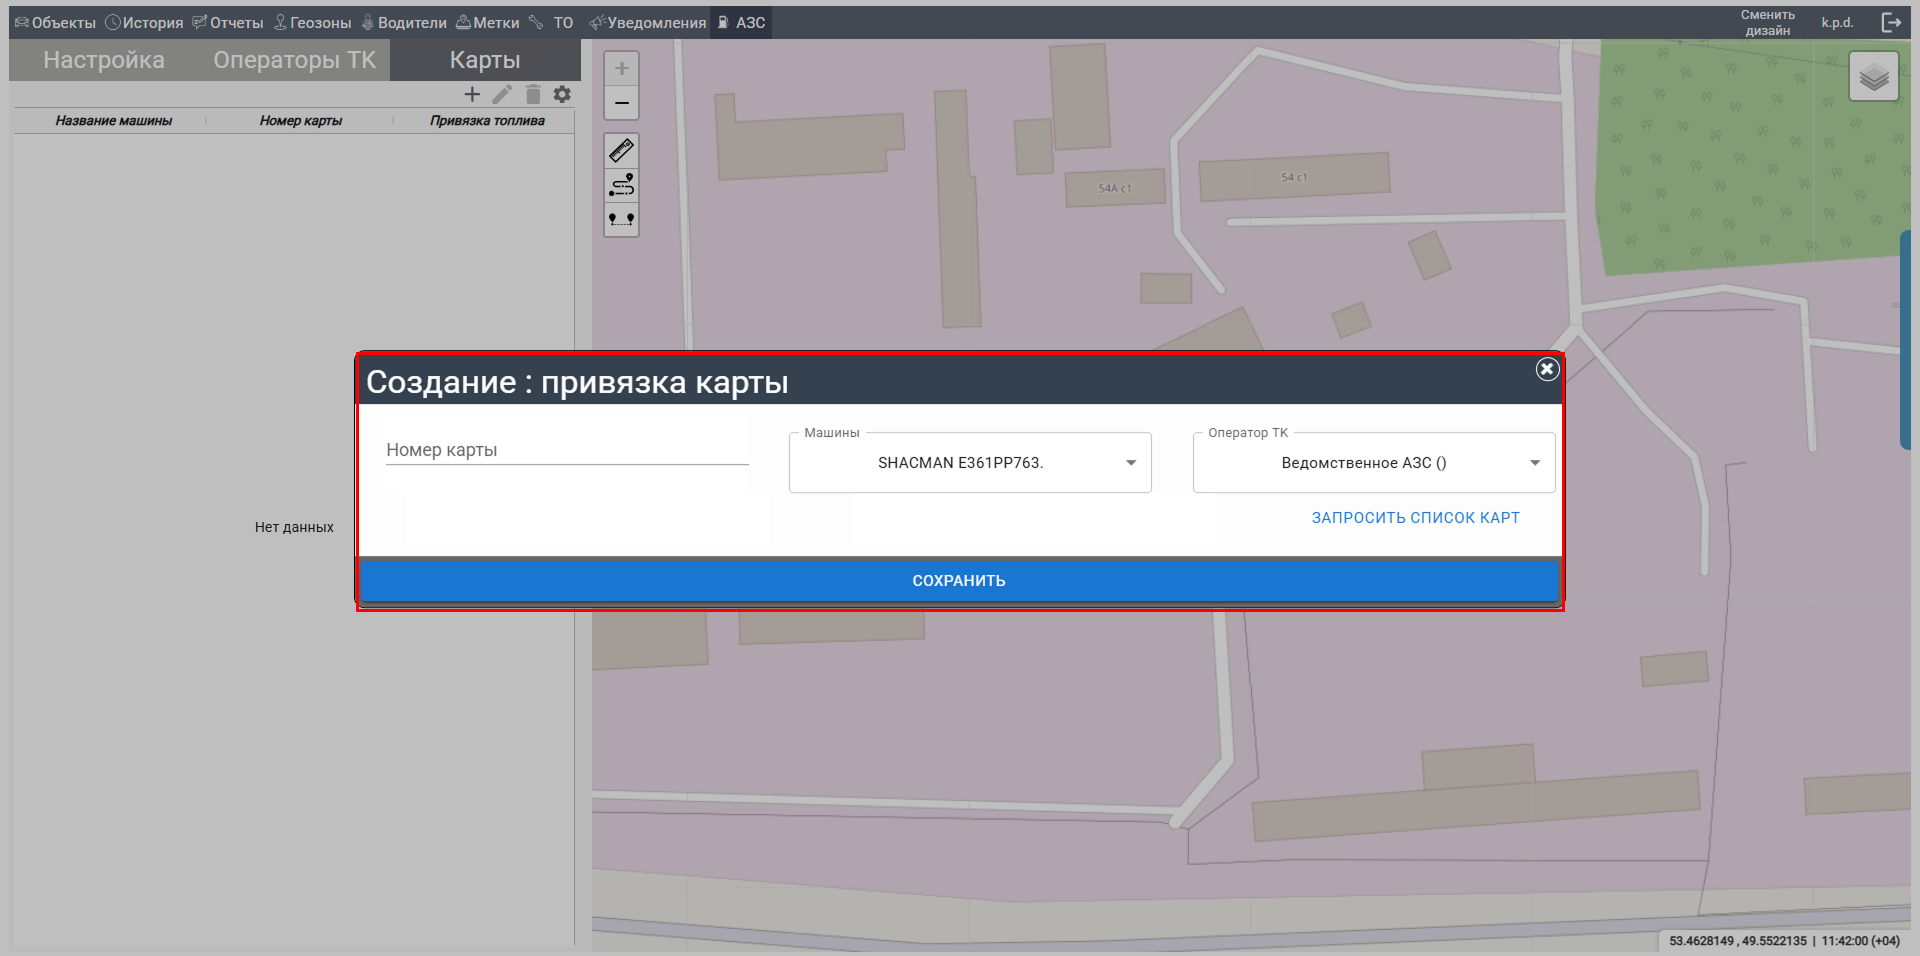The image size is (1920, 956).
Task: Zoom out the map
Action: [x=621, y=103]
